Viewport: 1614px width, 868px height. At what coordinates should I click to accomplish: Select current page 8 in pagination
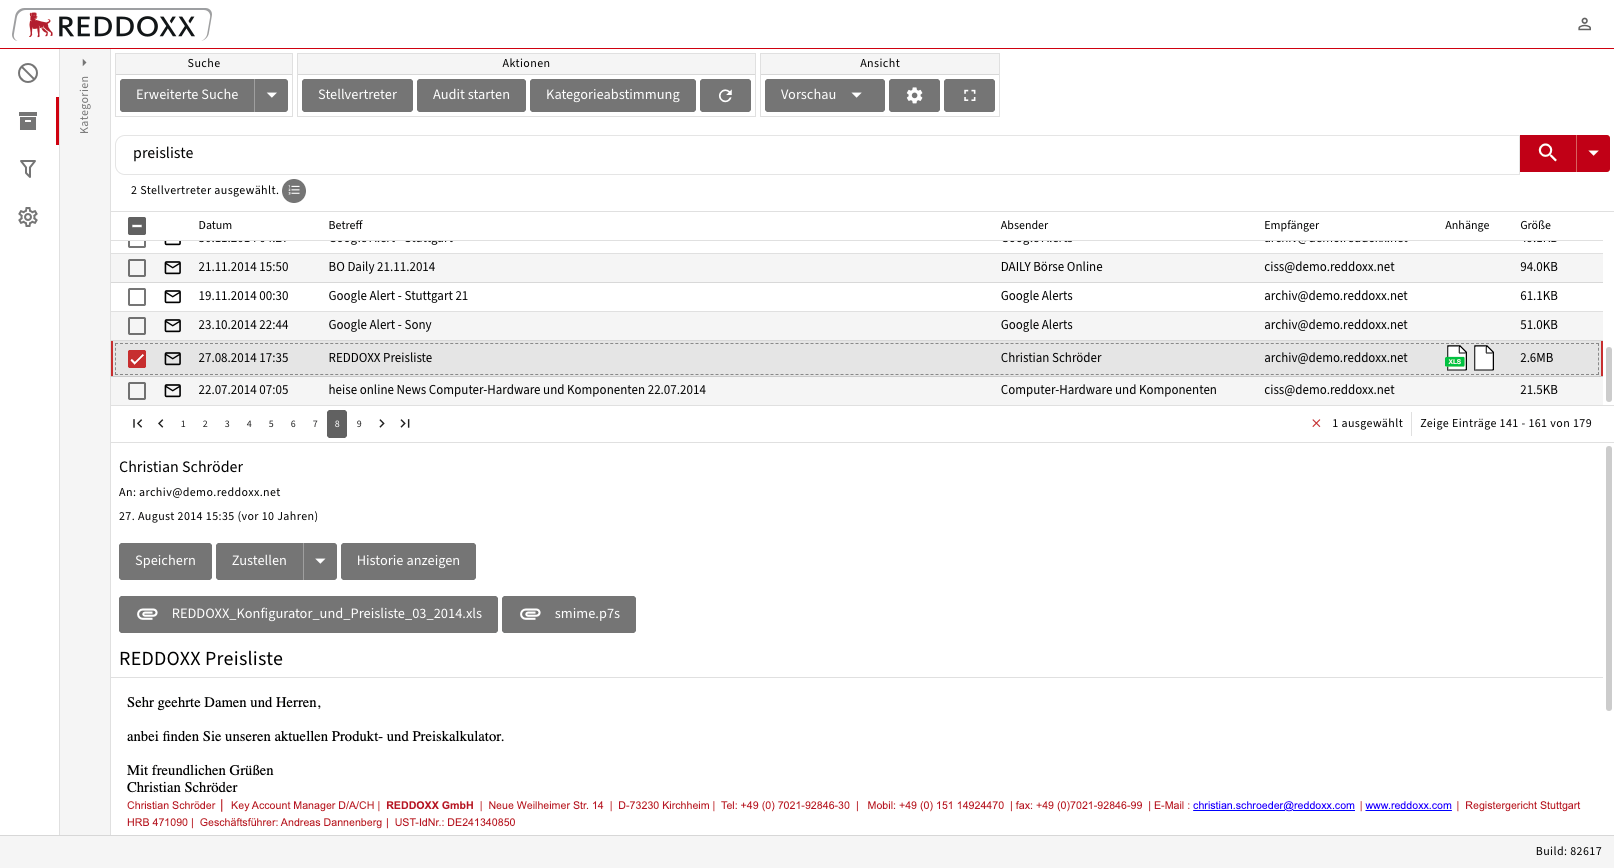337,424
